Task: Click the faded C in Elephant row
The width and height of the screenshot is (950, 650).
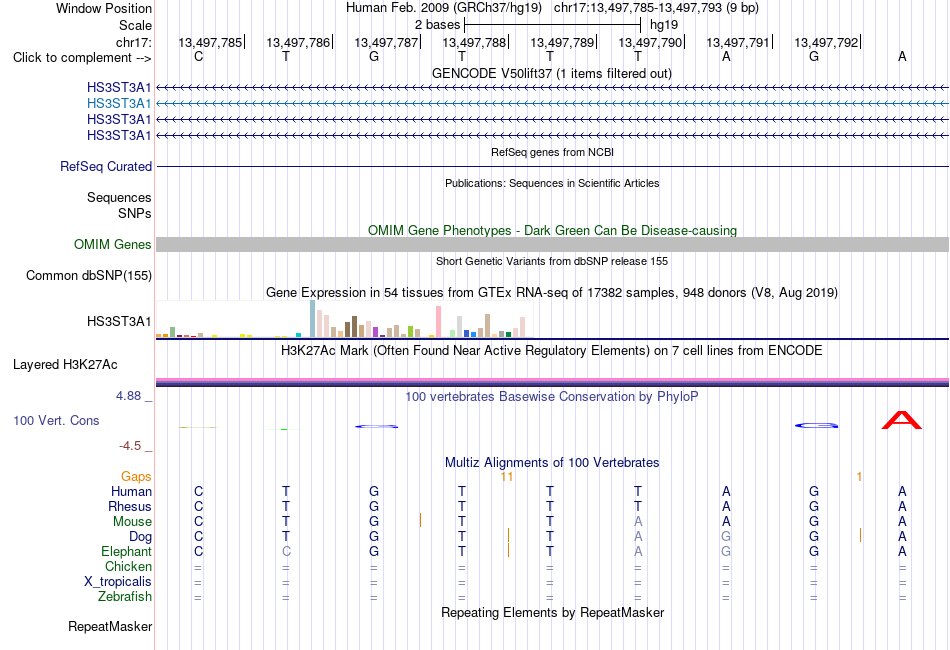Action: [x=286, y=552]
